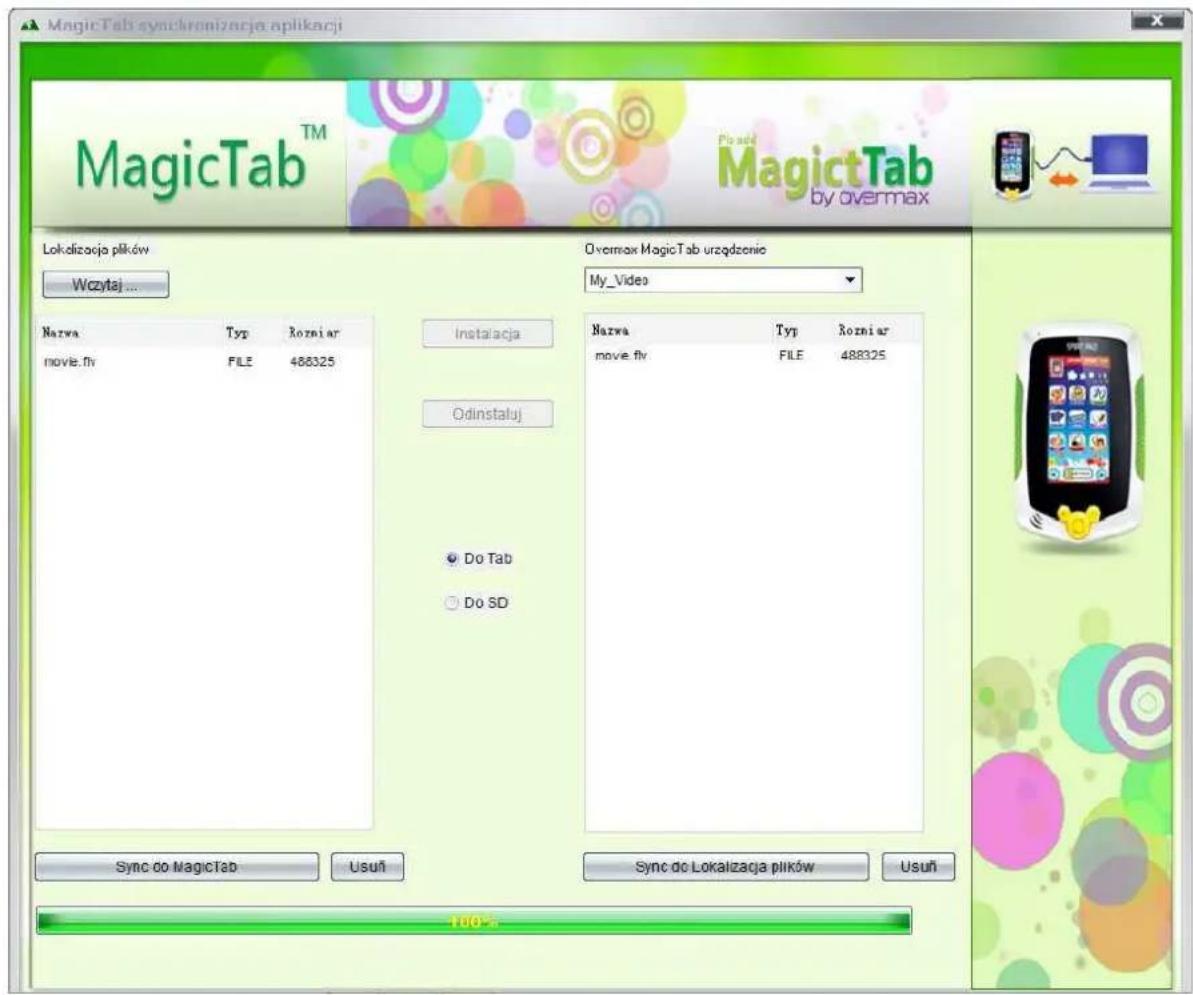Click Usuń next to Sync do MagicTab
1193x995 pixels.
(x=367, y=867)
